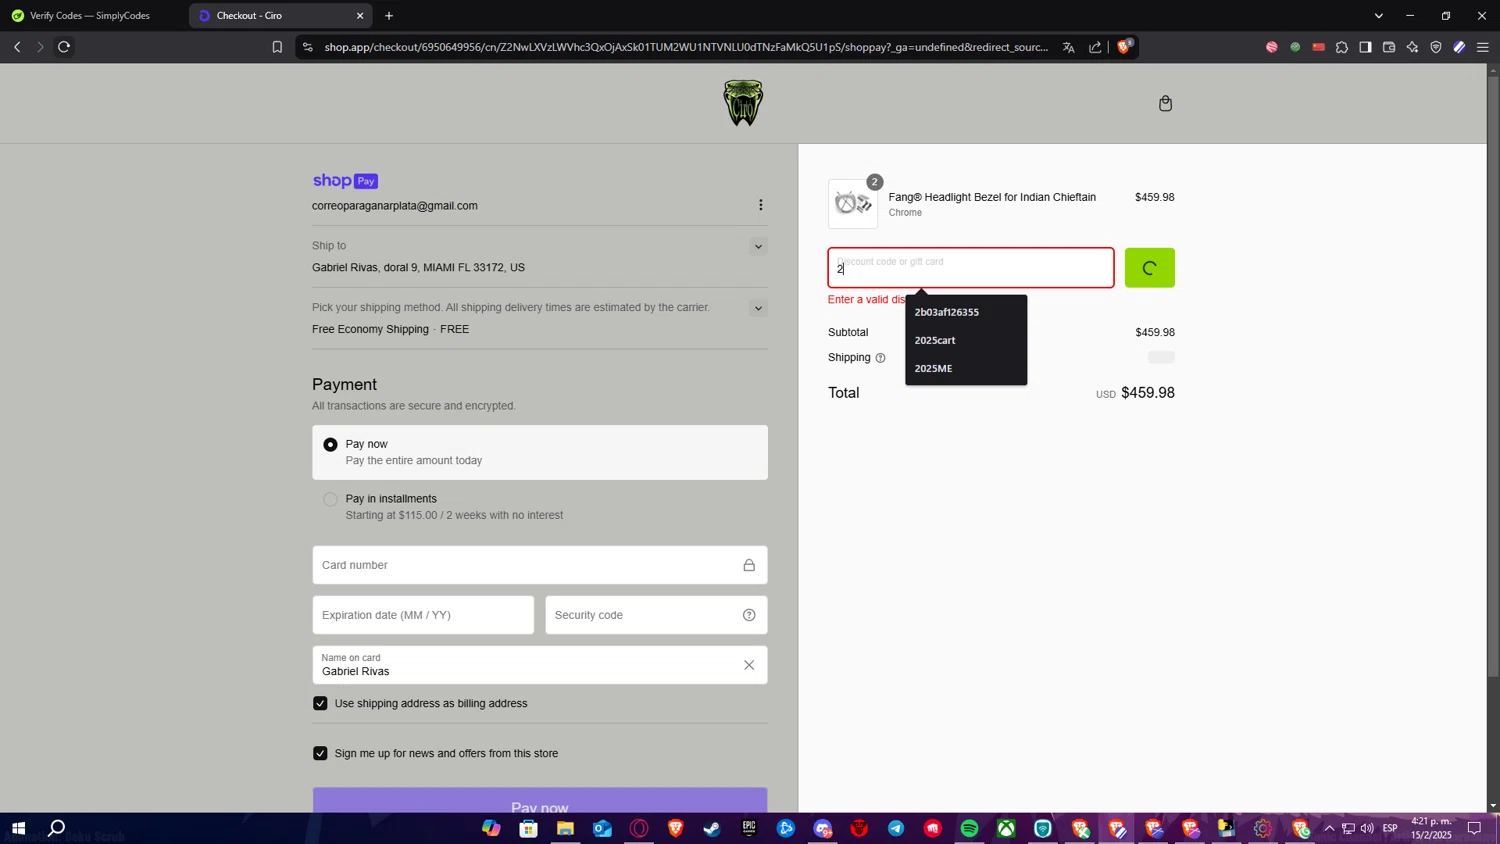Open Windows search

pos(57,828)
